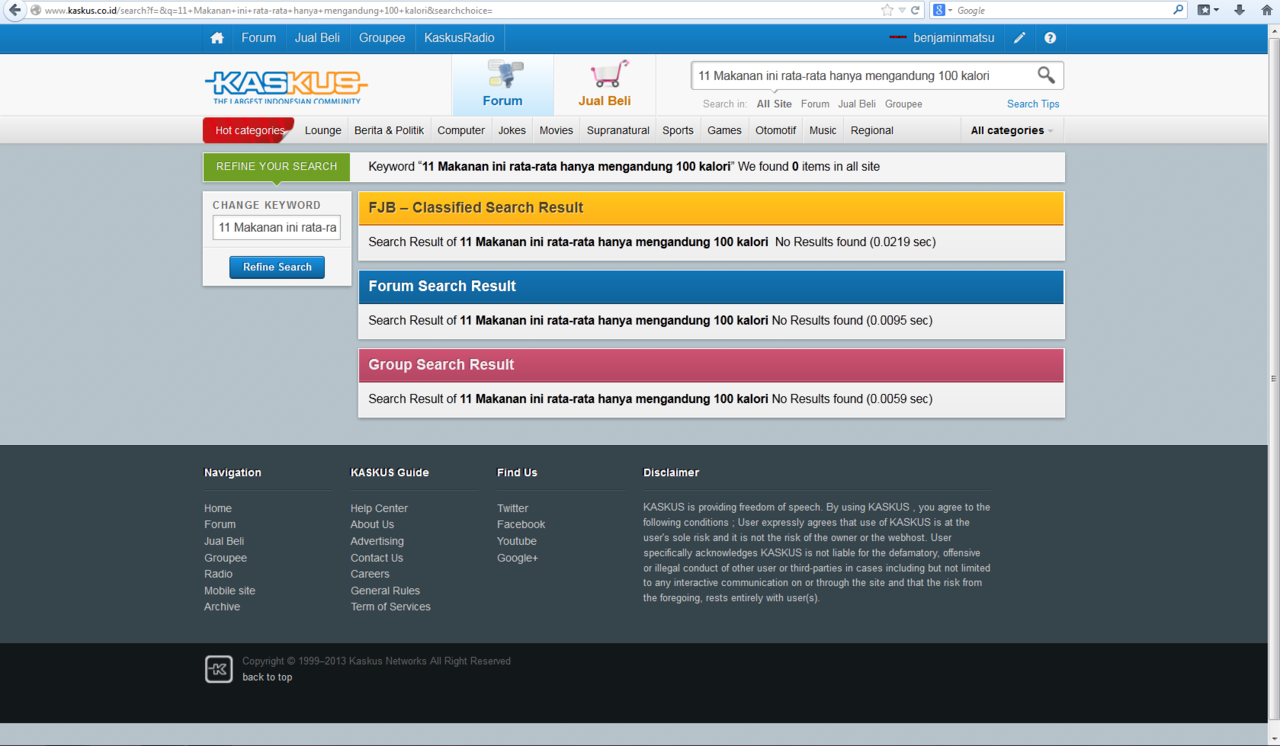Open the Music category

tap(823, 130)
